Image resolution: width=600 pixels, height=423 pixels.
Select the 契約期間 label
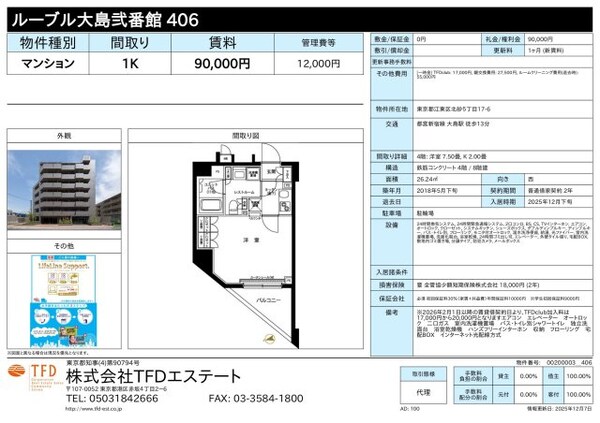click(x=503, y=190)
